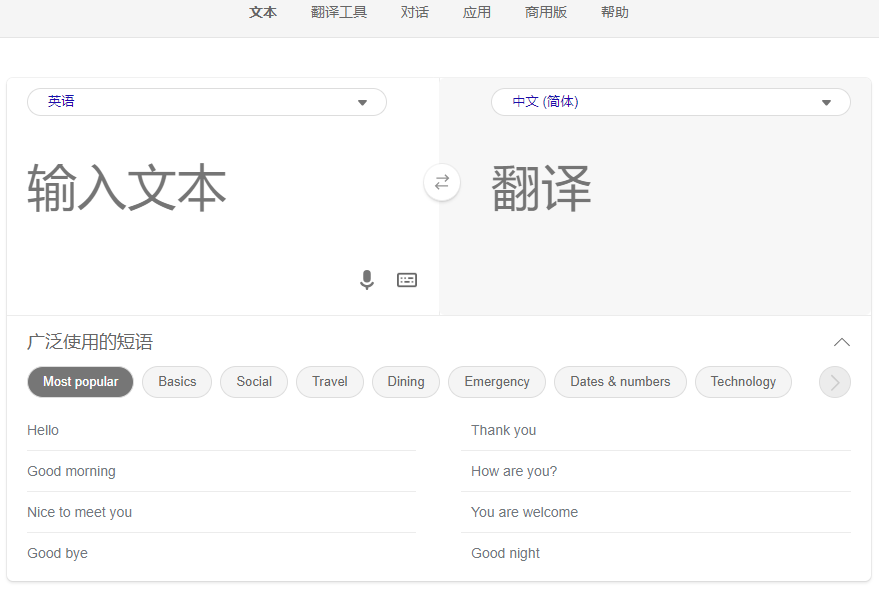
Task: Select the phrase "Thank you"
Action: 504,430
